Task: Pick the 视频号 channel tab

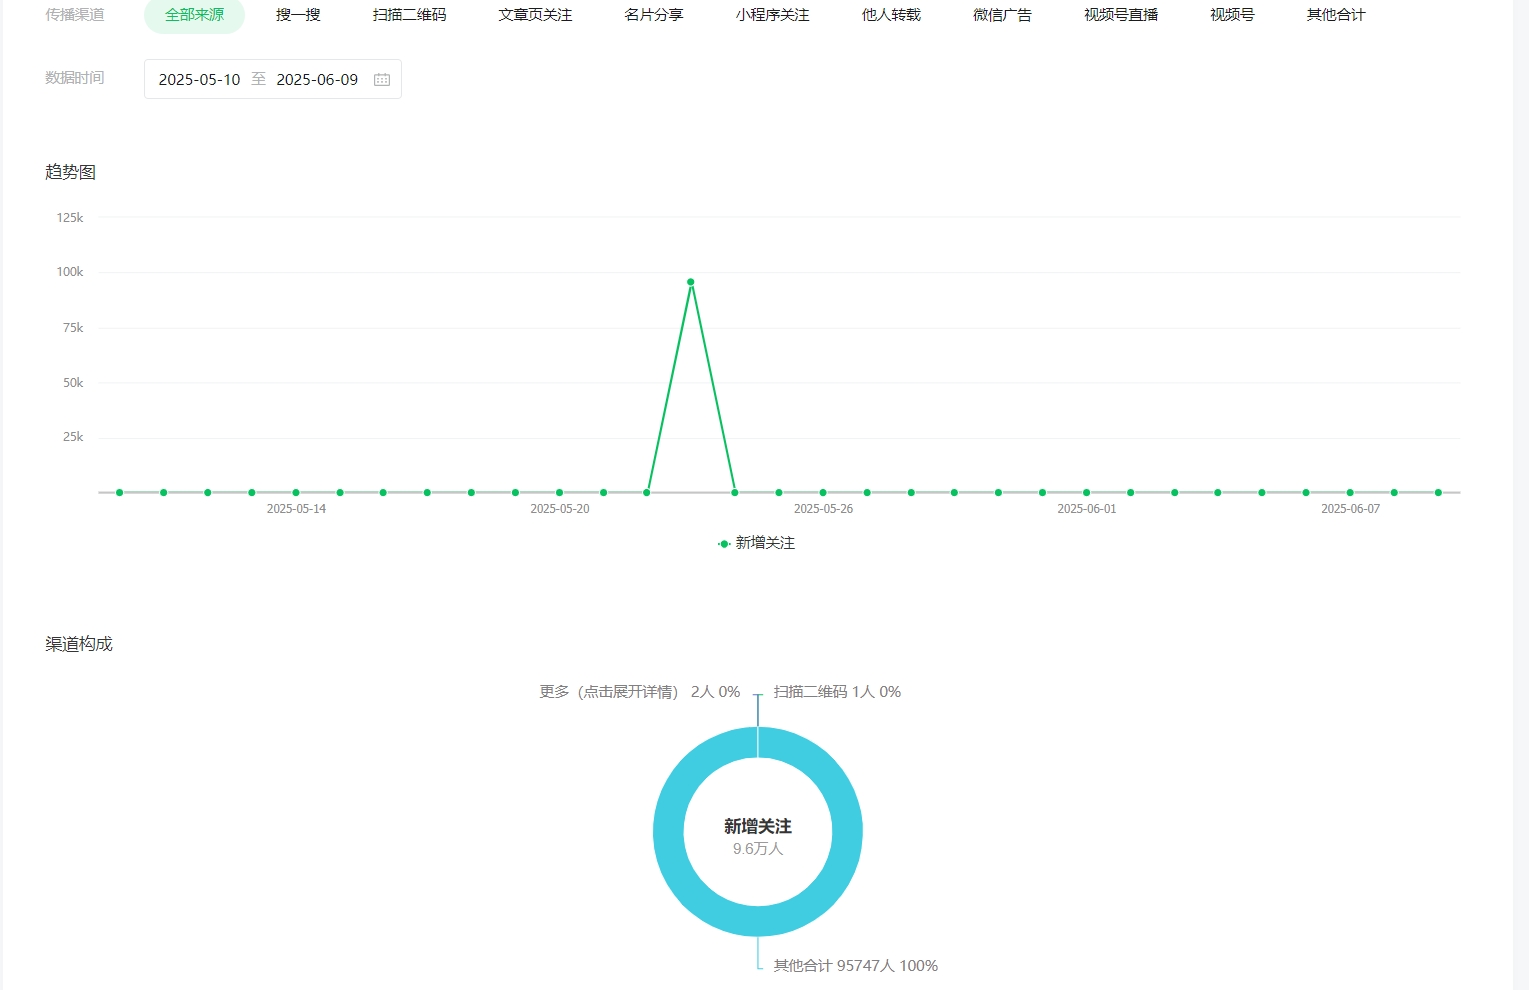Action: [1232, 15]
